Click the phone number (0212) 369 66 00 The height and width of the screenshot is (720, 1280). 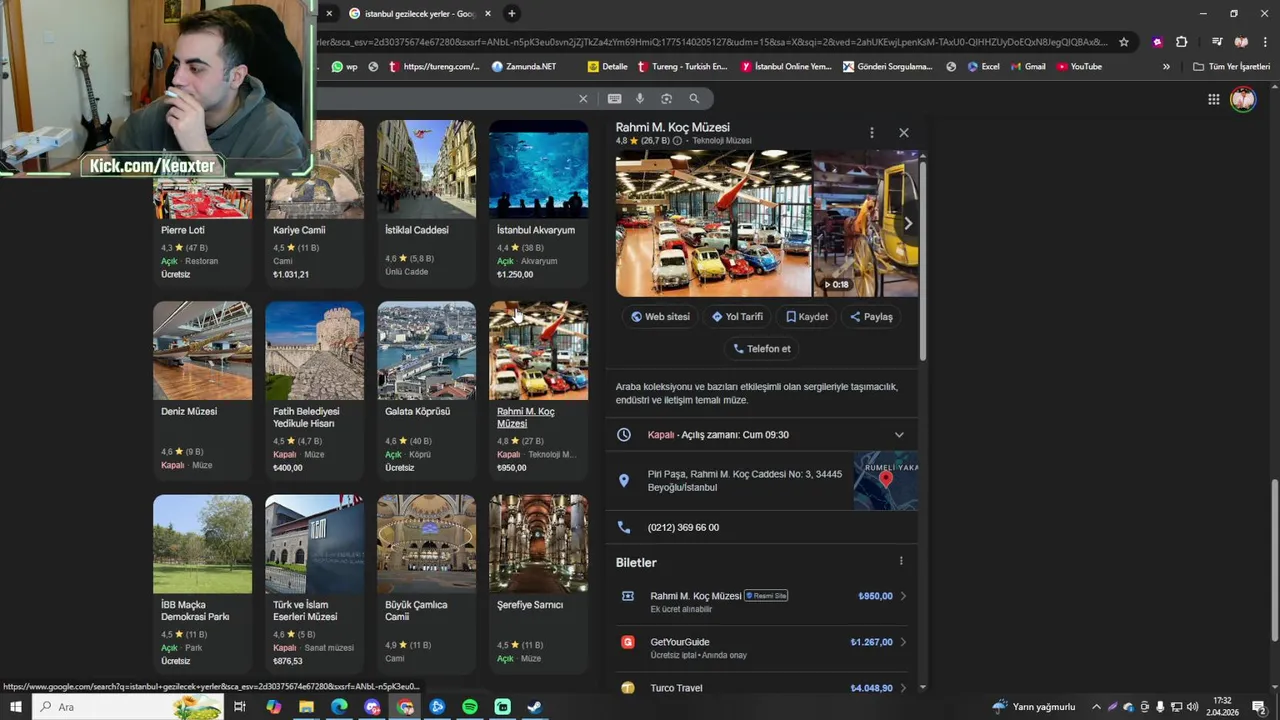tap(683, 527)
